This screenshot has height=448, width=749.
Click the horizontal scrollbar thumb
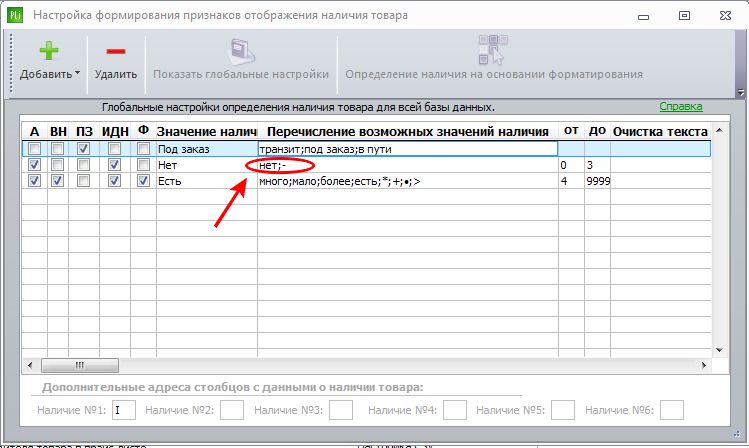click(x=80, y=365)
